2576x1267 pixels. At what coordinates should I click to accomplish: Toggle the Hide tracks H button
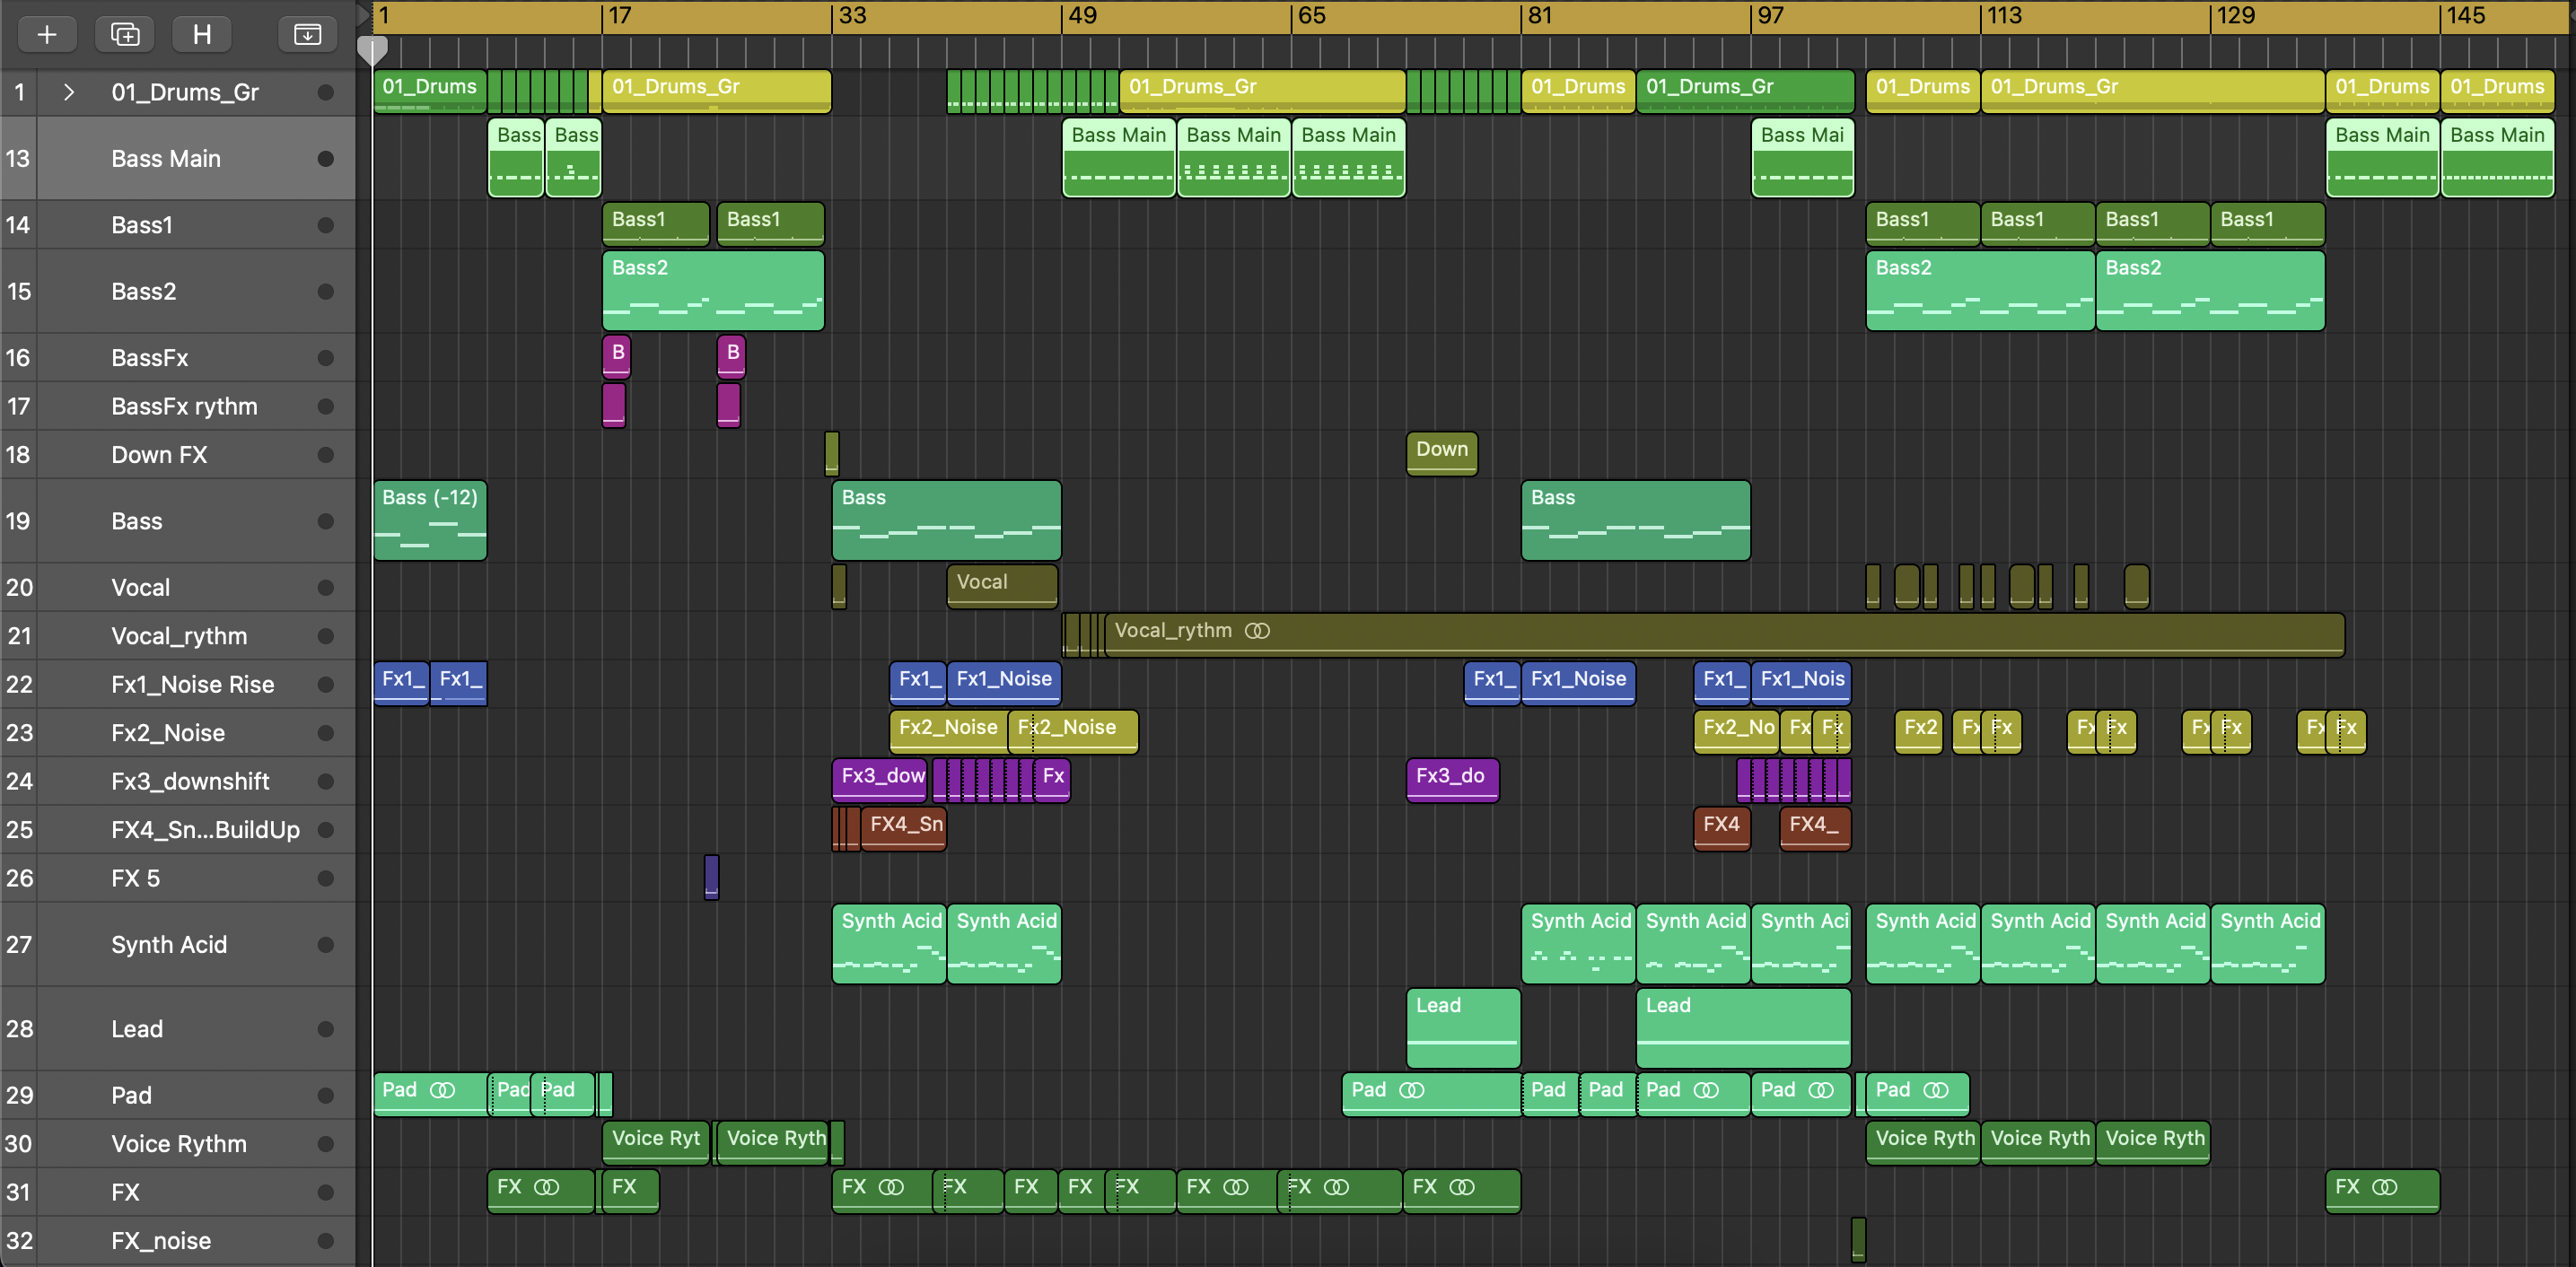pyautogui.click(x=202, y=35)
